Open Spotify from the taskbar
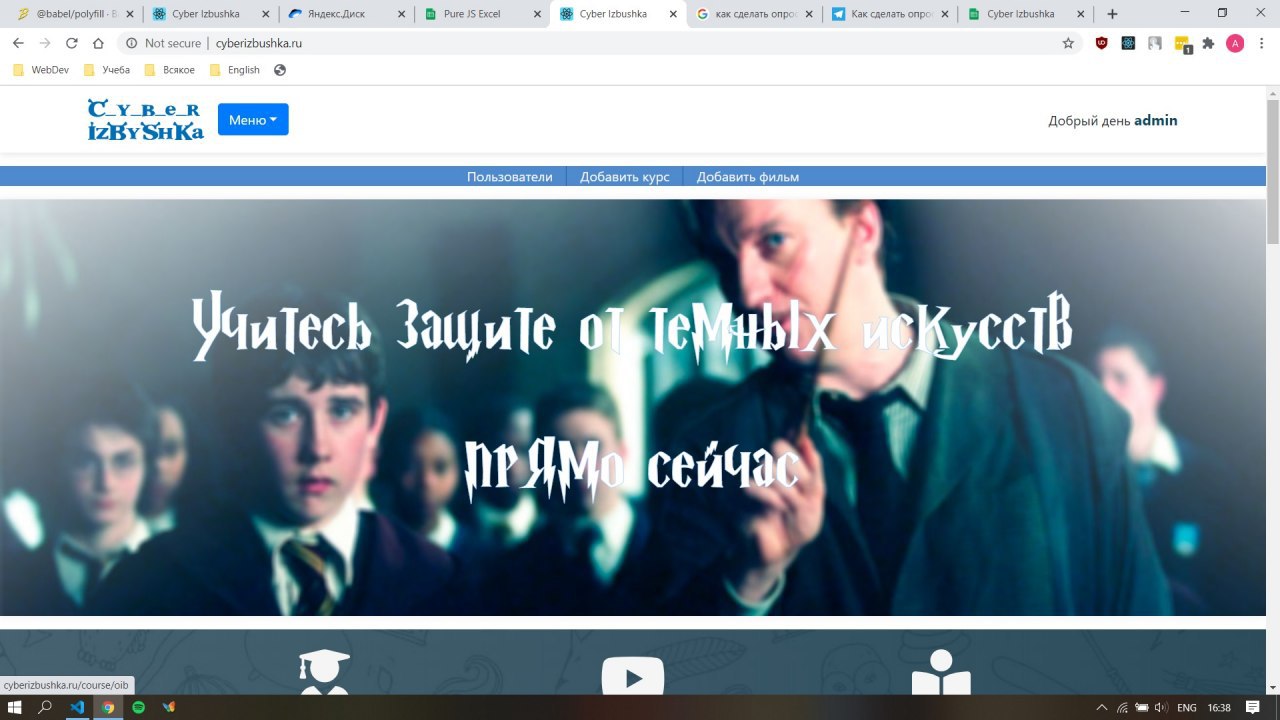Screen dimensions: 1280x720 click(139, 707)
